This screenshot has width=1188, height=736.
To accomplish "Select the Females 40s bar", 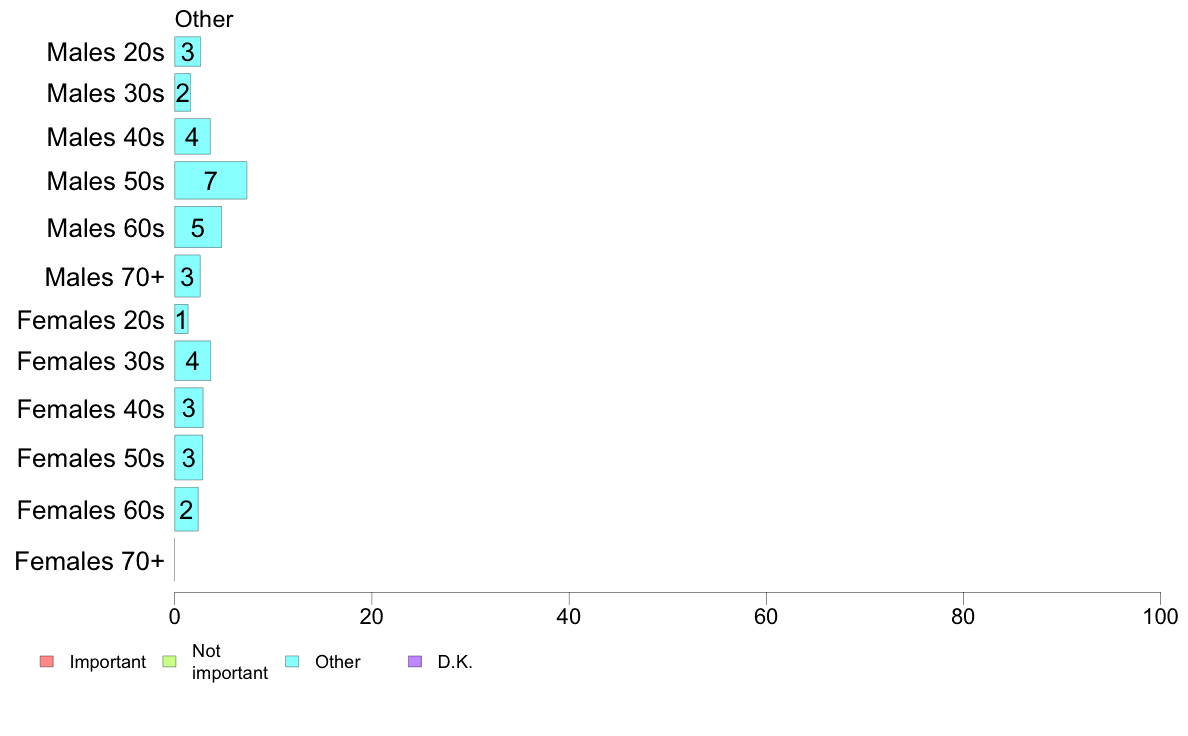I will pos(189,408).
